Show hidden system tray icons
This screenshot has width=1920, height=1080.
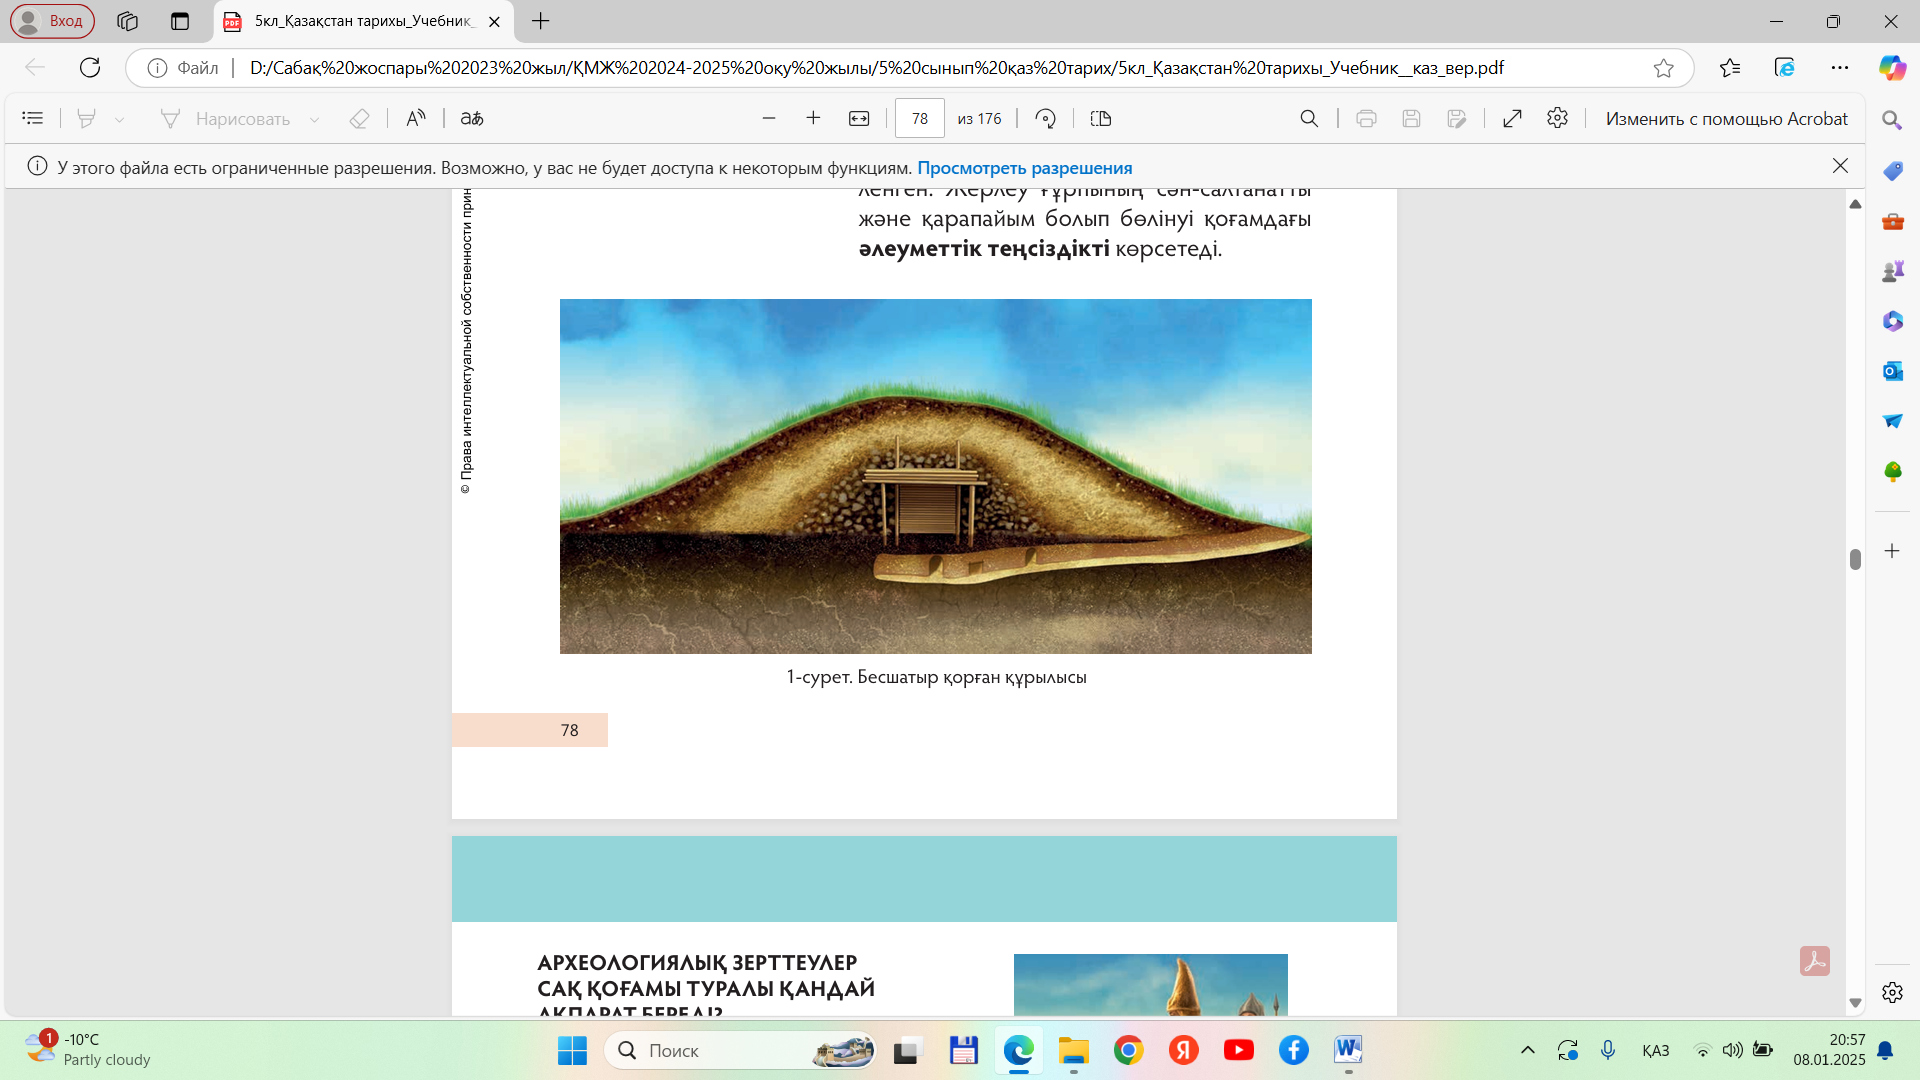click(1527, 1050)
